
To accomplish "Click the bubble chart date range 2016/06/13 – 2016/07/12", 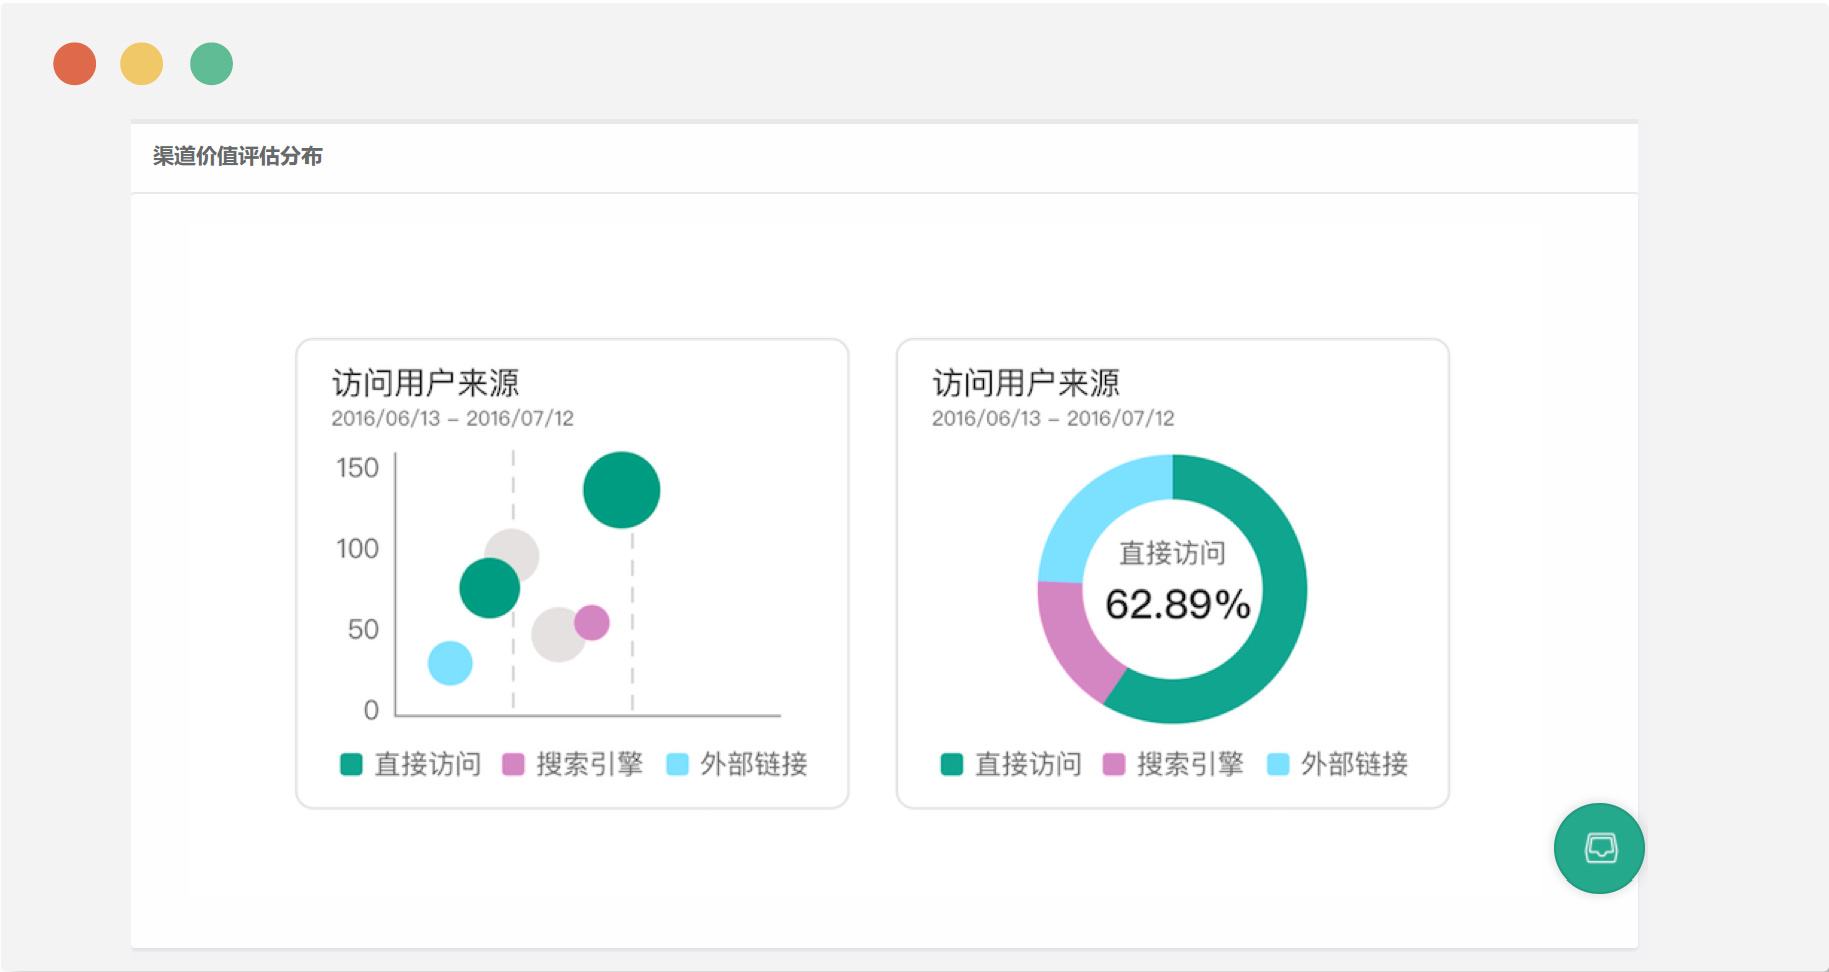I will (453, 418).
